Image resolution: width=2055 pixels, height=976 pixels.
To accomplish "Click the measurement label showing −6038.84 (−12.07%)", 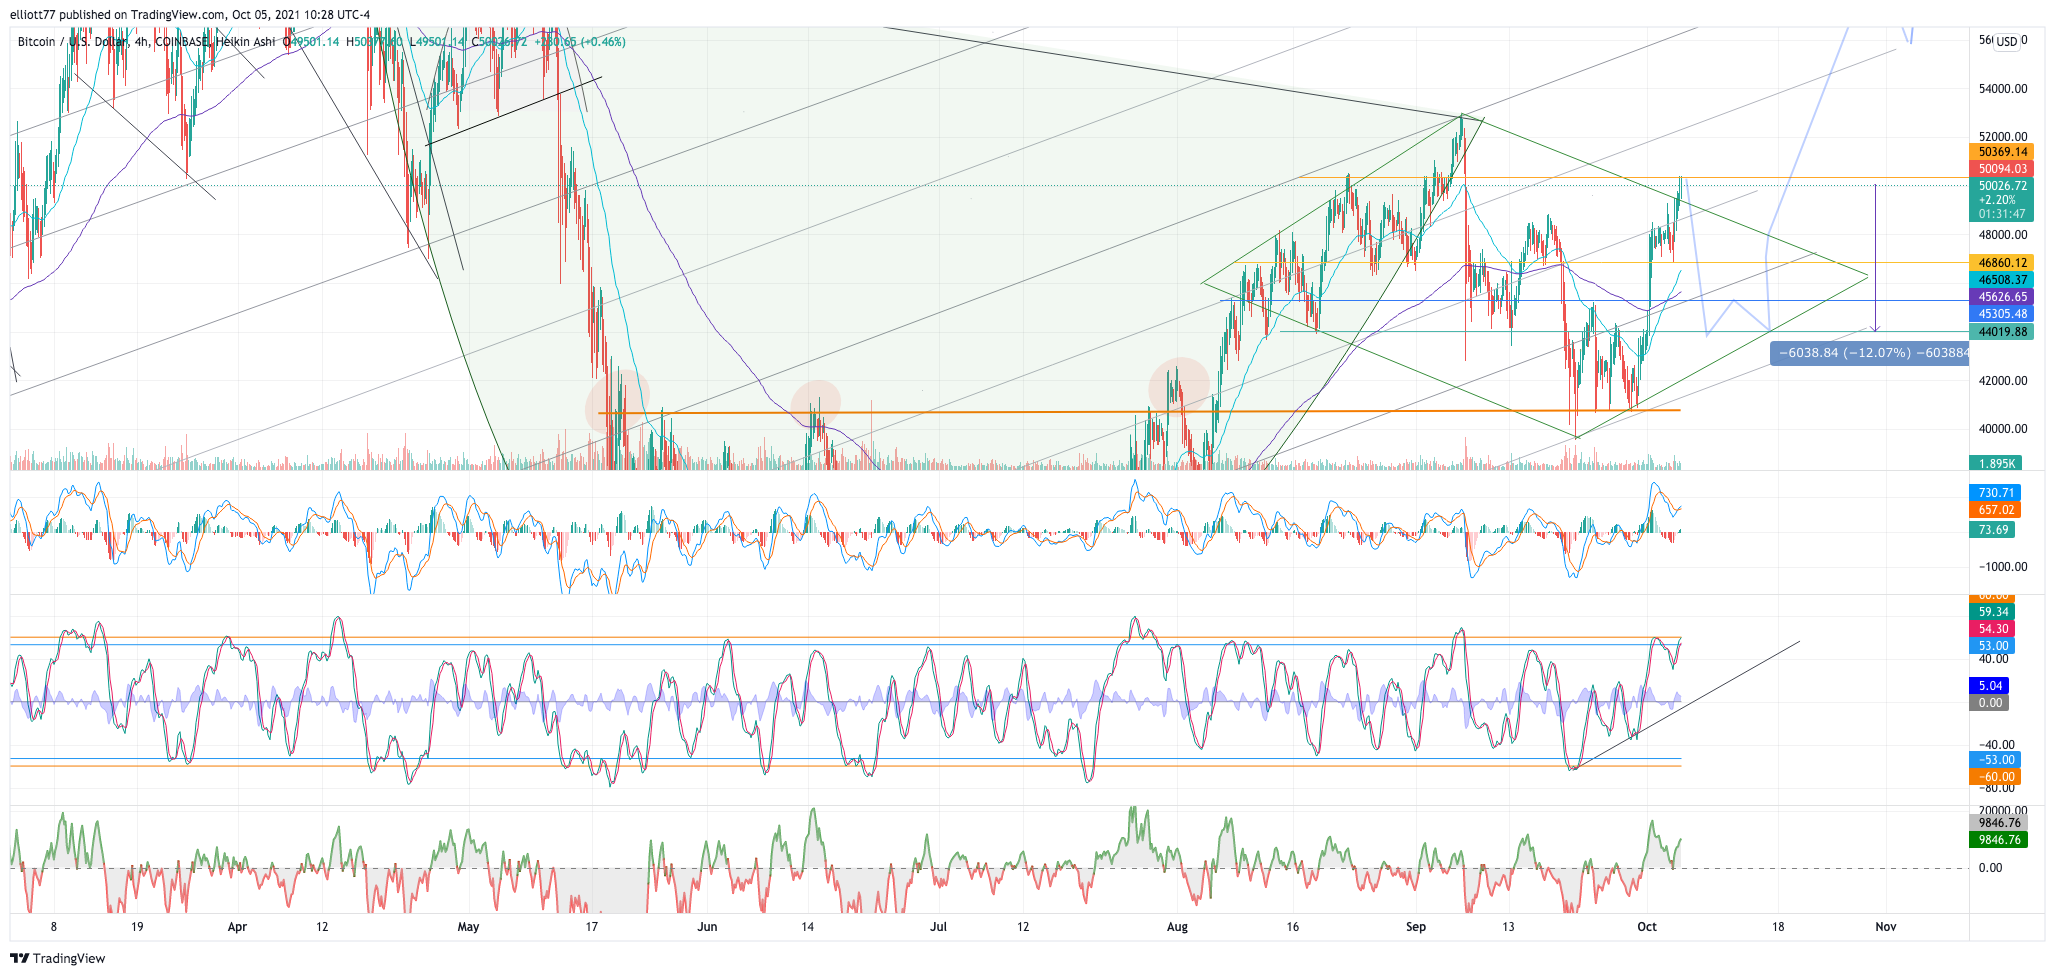I will click(x=1870, y=353).
